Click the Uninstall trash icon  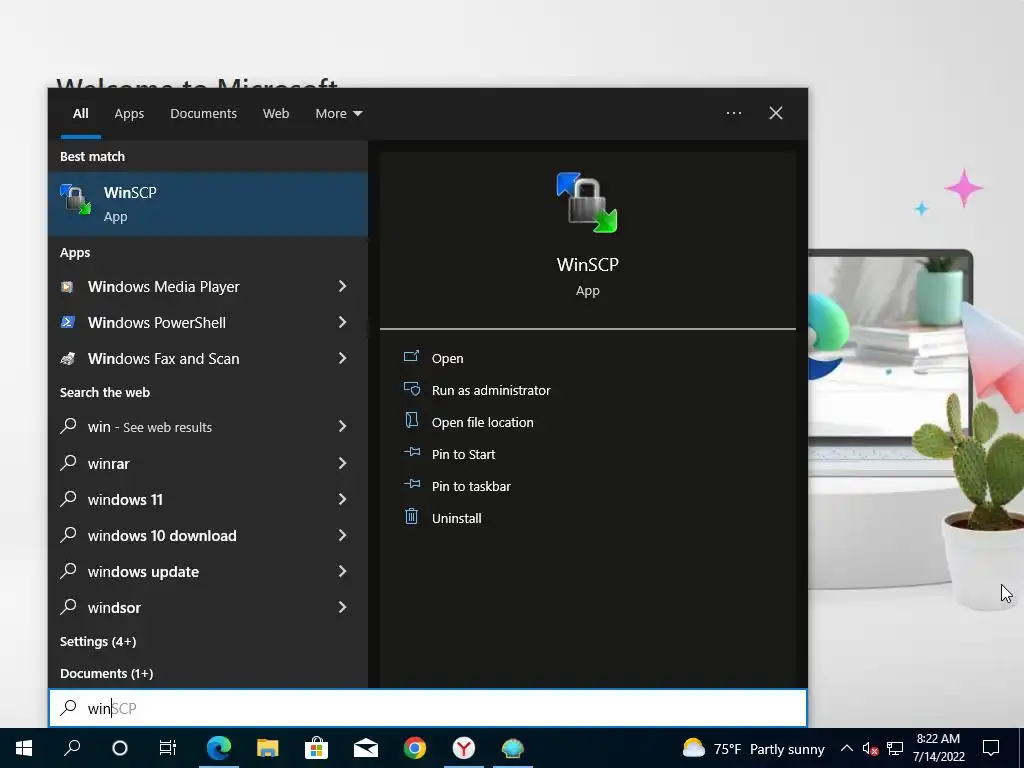pos(411,517)
